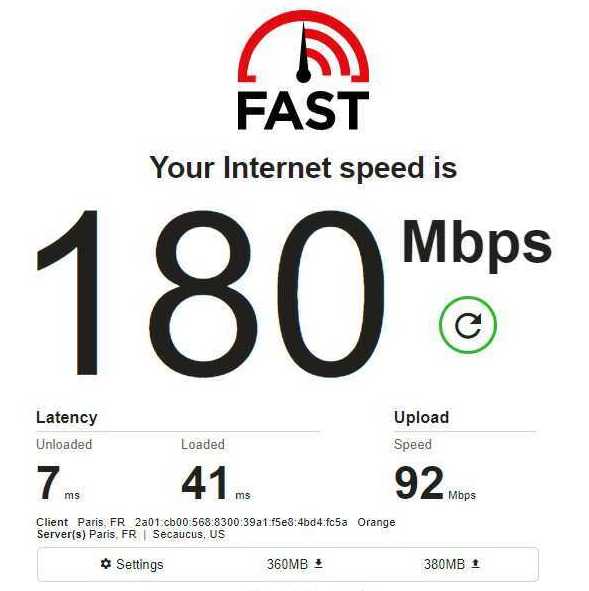The image size is (589, 591).
Task: Click the Orange ISP name
Action: tap(376, 522)
